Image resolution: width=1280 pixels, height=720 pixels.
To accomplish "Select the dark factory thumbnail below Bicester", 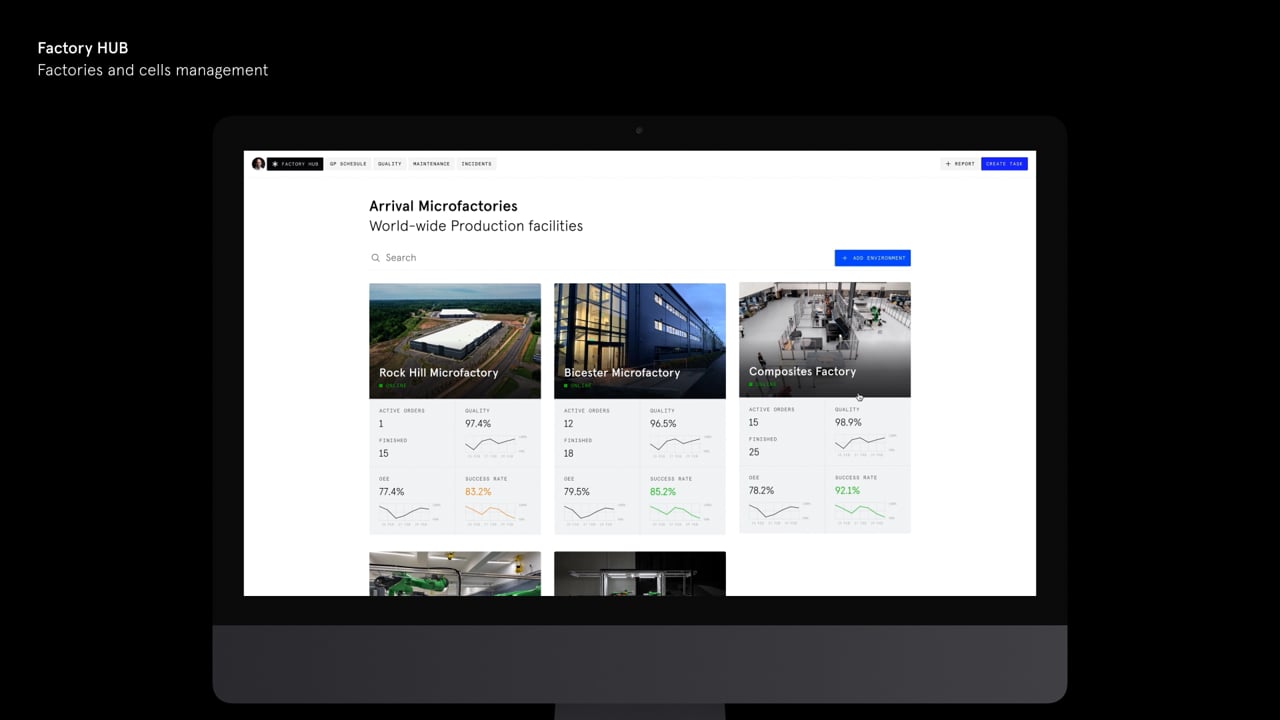I will [x=640, y=574].
